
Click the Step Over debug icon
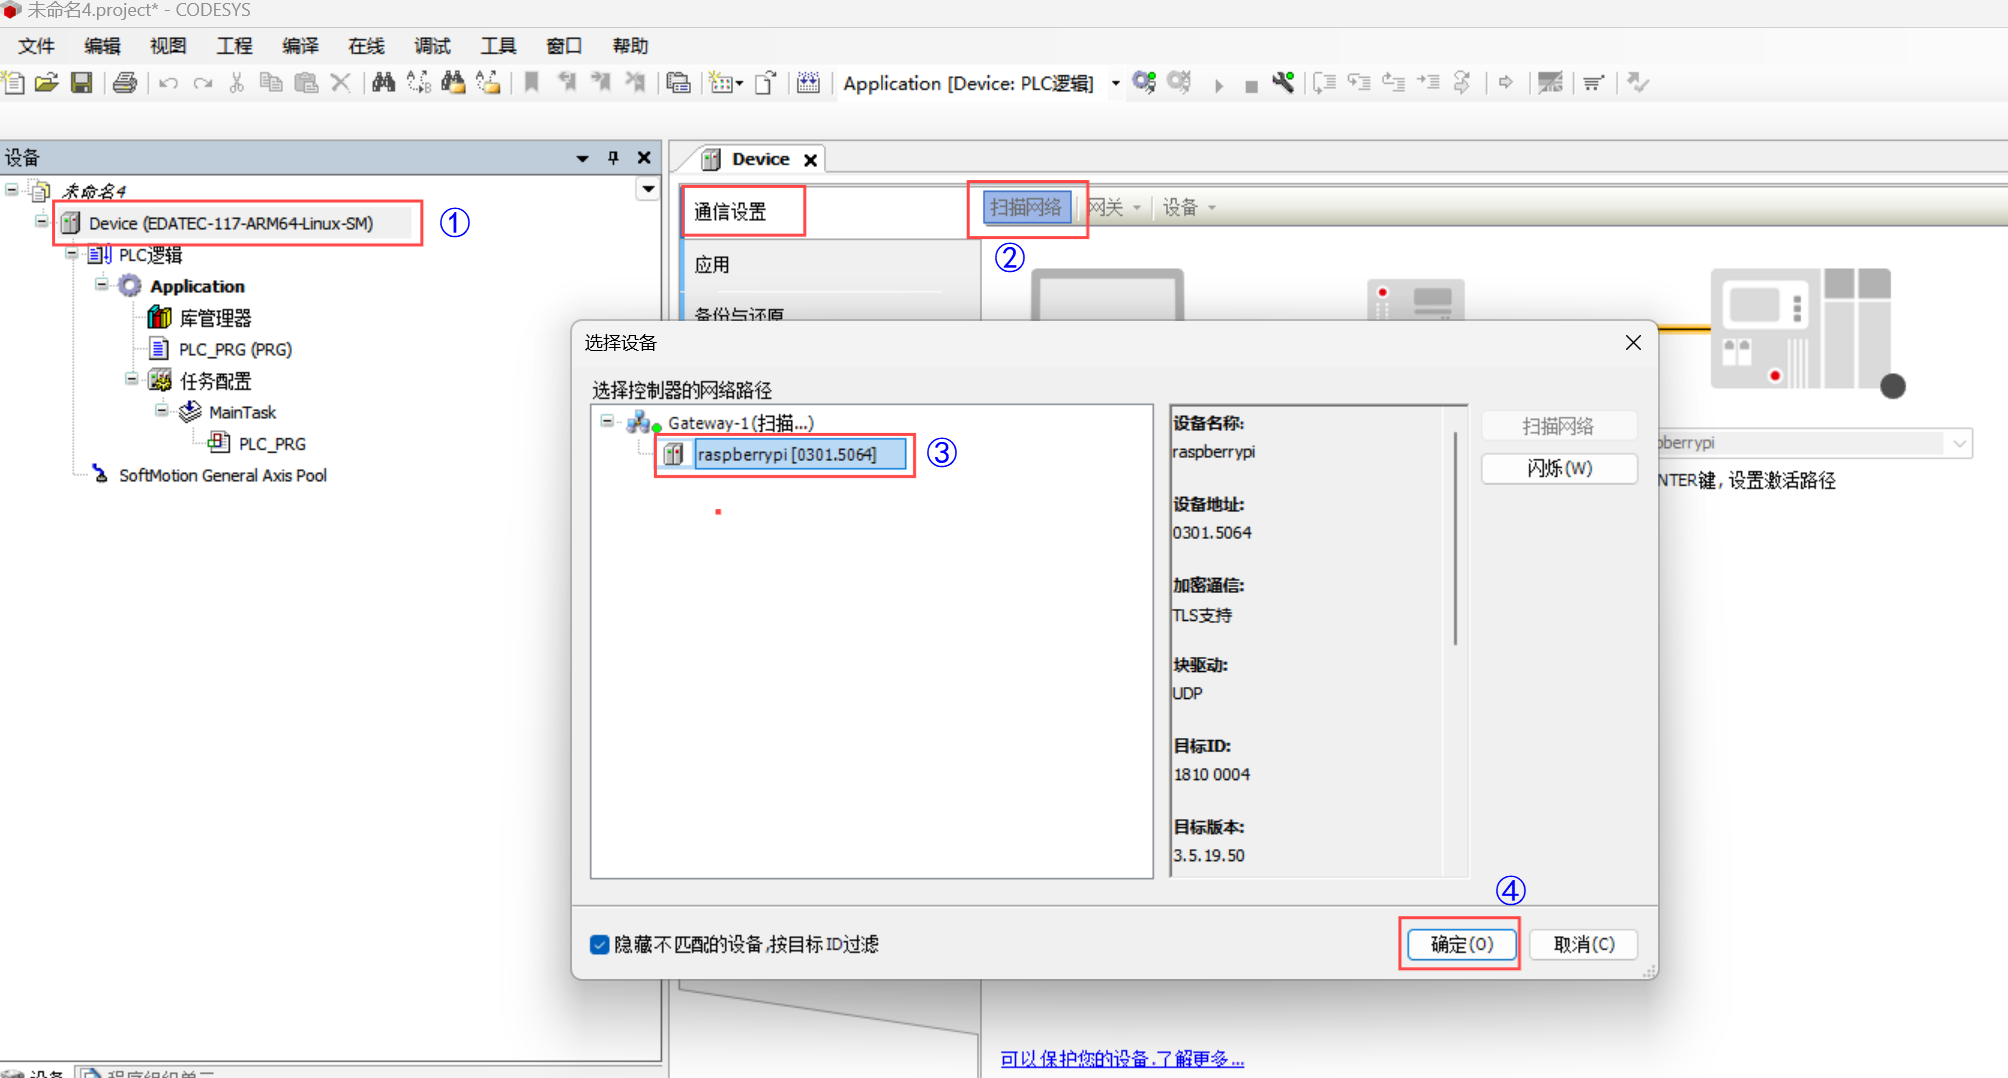point(1324,83)
